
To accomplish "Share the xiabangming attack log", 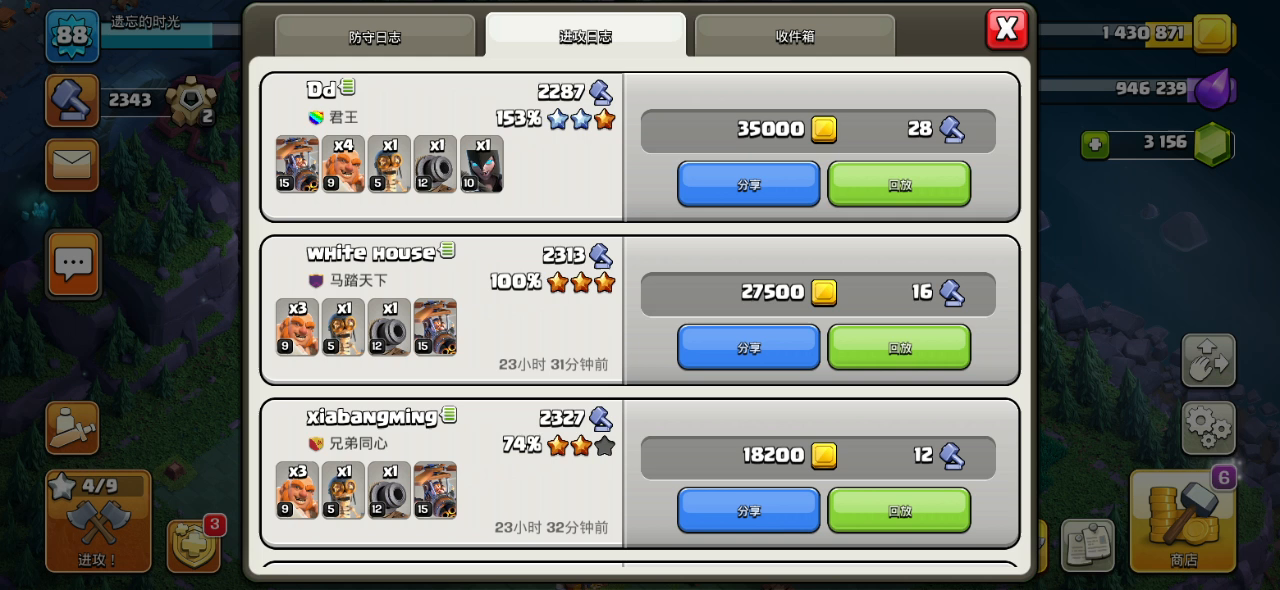I will pos(749,510).
